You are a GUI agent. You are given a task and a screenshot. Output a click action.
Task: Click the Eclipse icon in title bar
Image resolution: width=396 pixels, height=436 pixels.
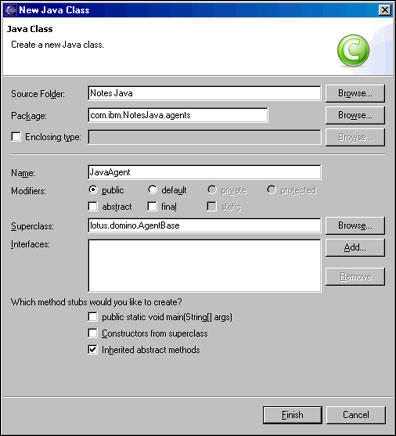(x=11, y=10)
